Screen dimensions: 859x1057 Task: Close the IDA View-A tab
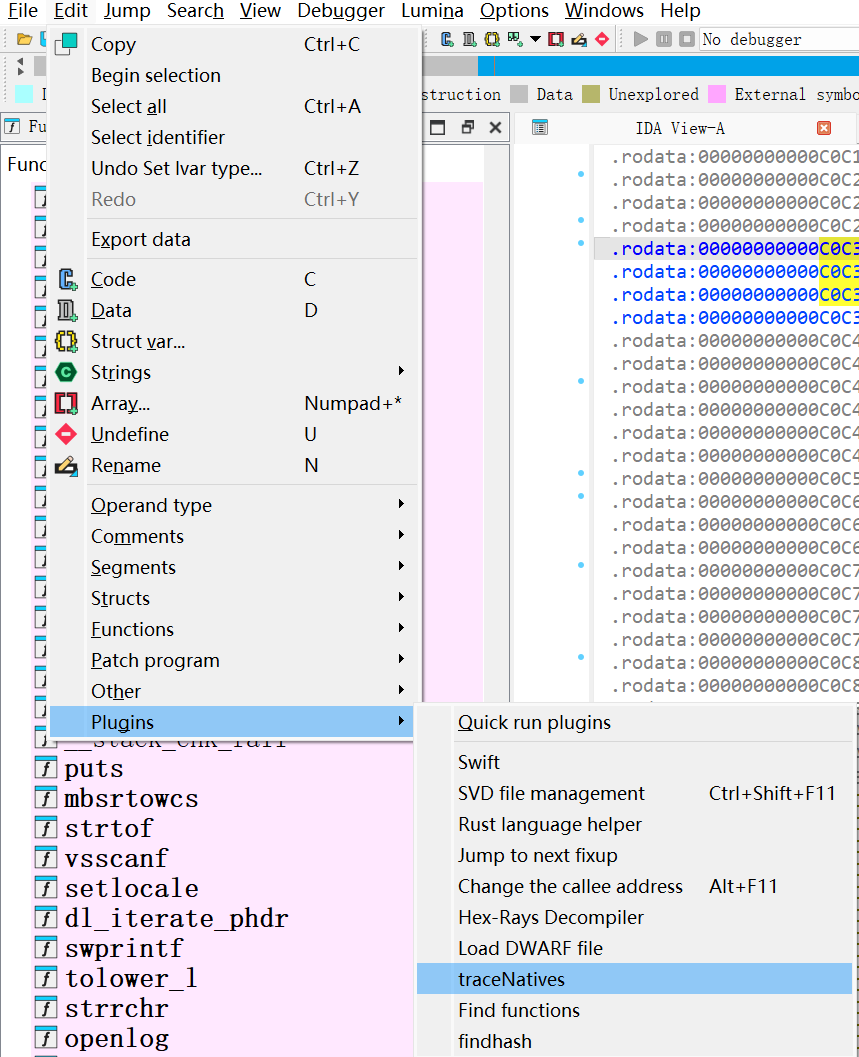(824, 128)
